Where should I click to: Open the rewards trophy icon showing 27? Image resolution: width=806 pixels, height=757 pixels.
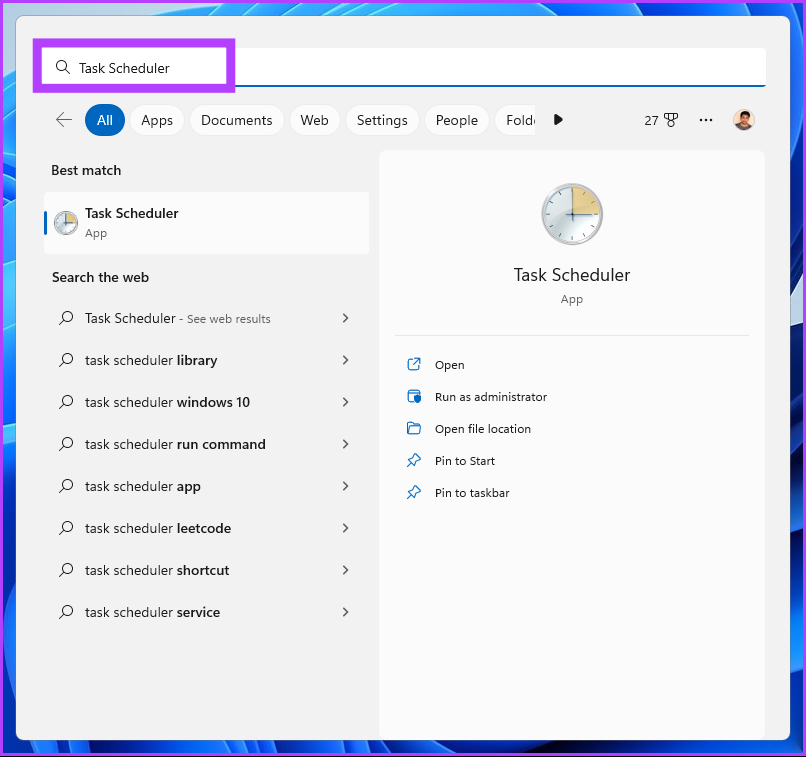(x=671, y=120)
